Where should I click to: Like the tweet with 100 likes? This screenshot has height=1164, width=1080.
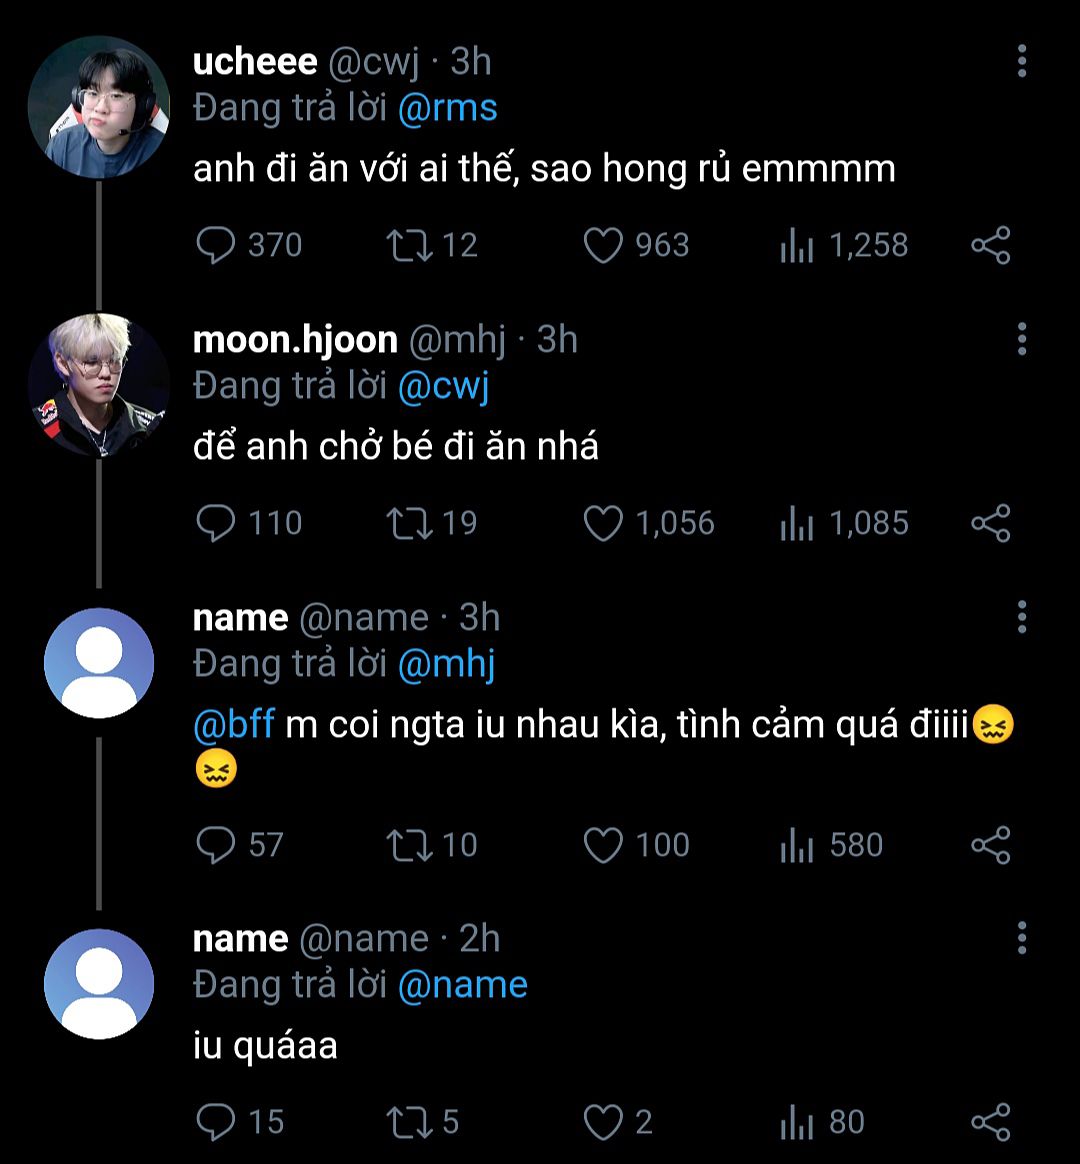click(x=603, y=845)
